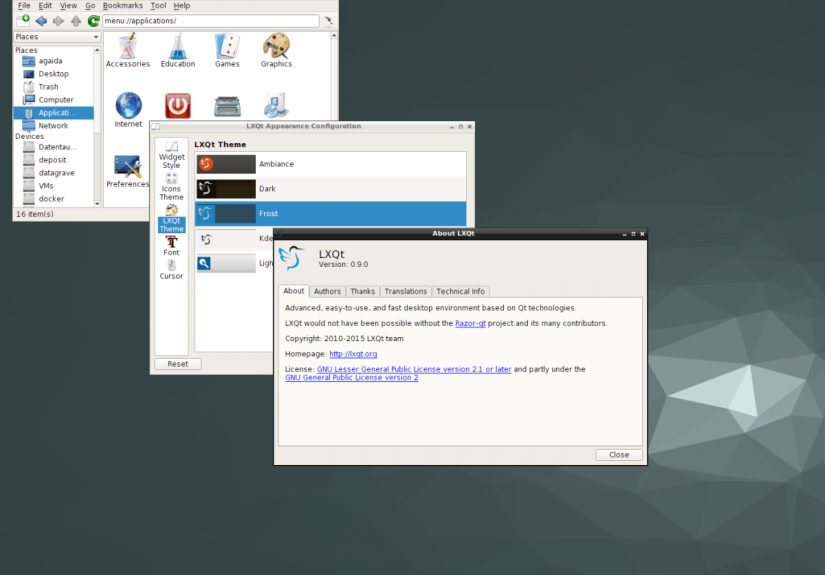This screenshot has width=825, height=575.
Task: Open the GNU Lesser General Public License link
Action: coord(414,369)
